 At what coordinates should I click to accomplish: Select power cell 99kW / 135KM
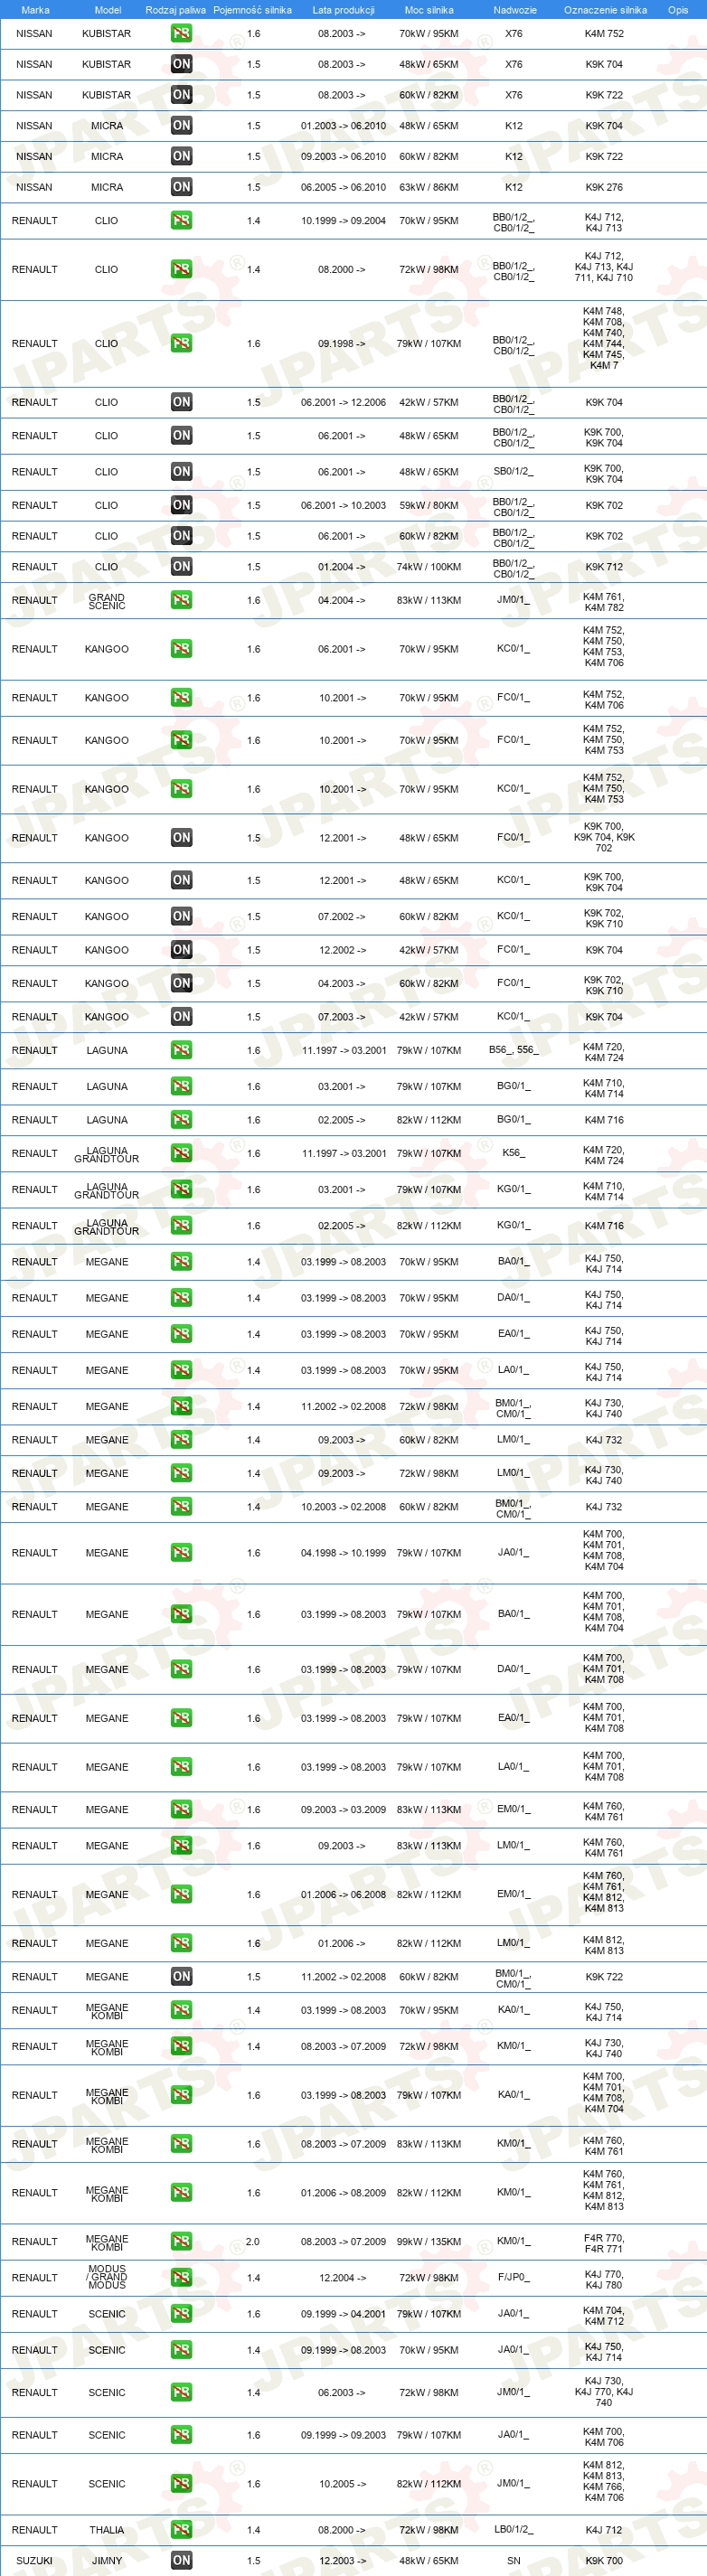tap(429, 2241)
